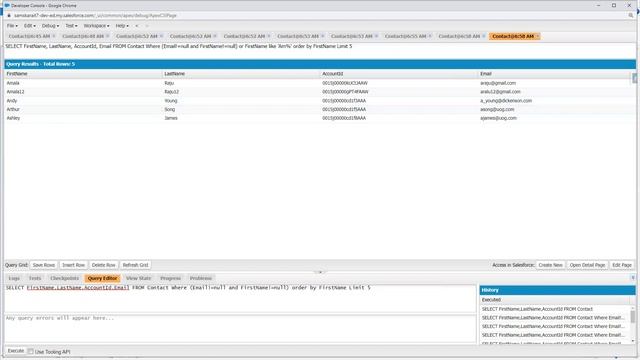Click the Edit Page button
Image resolution: width=640 pixels, height=360 pixels.
622,265
